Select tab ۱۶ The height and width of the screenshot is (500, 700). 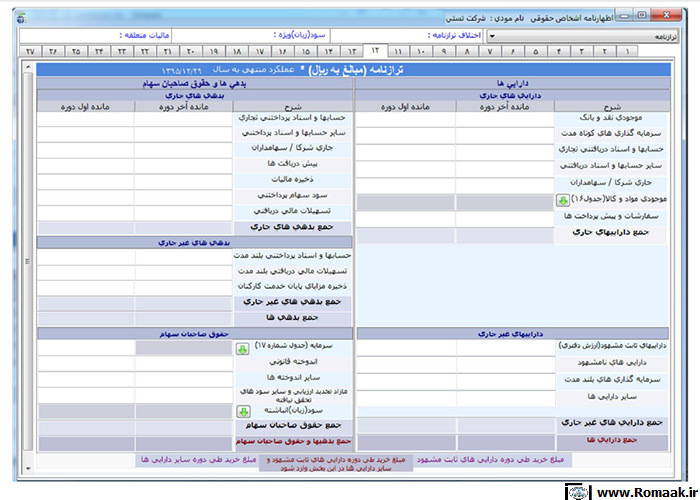(x=283, y=51)
